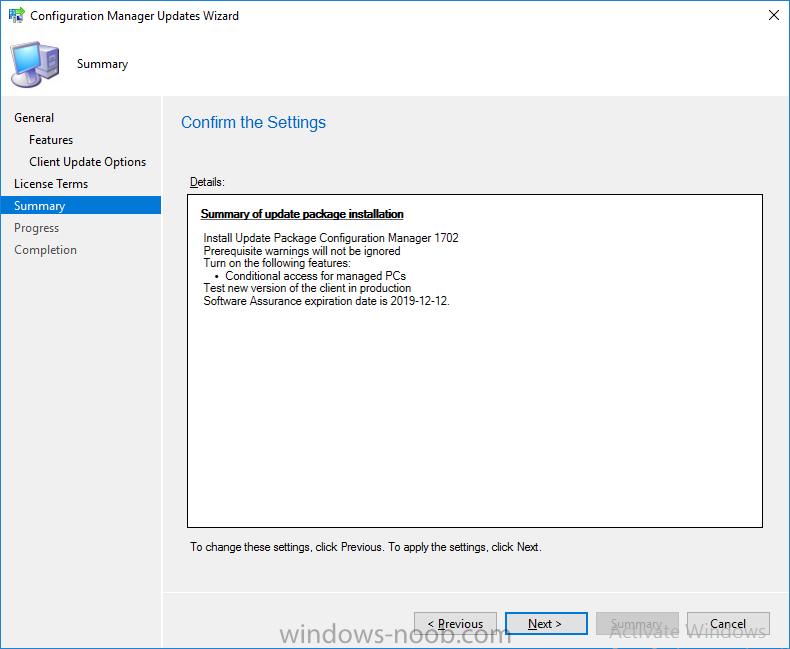Cancel the updates wizard
This screenshot has height=649, width=790.
tap(728, 624)
